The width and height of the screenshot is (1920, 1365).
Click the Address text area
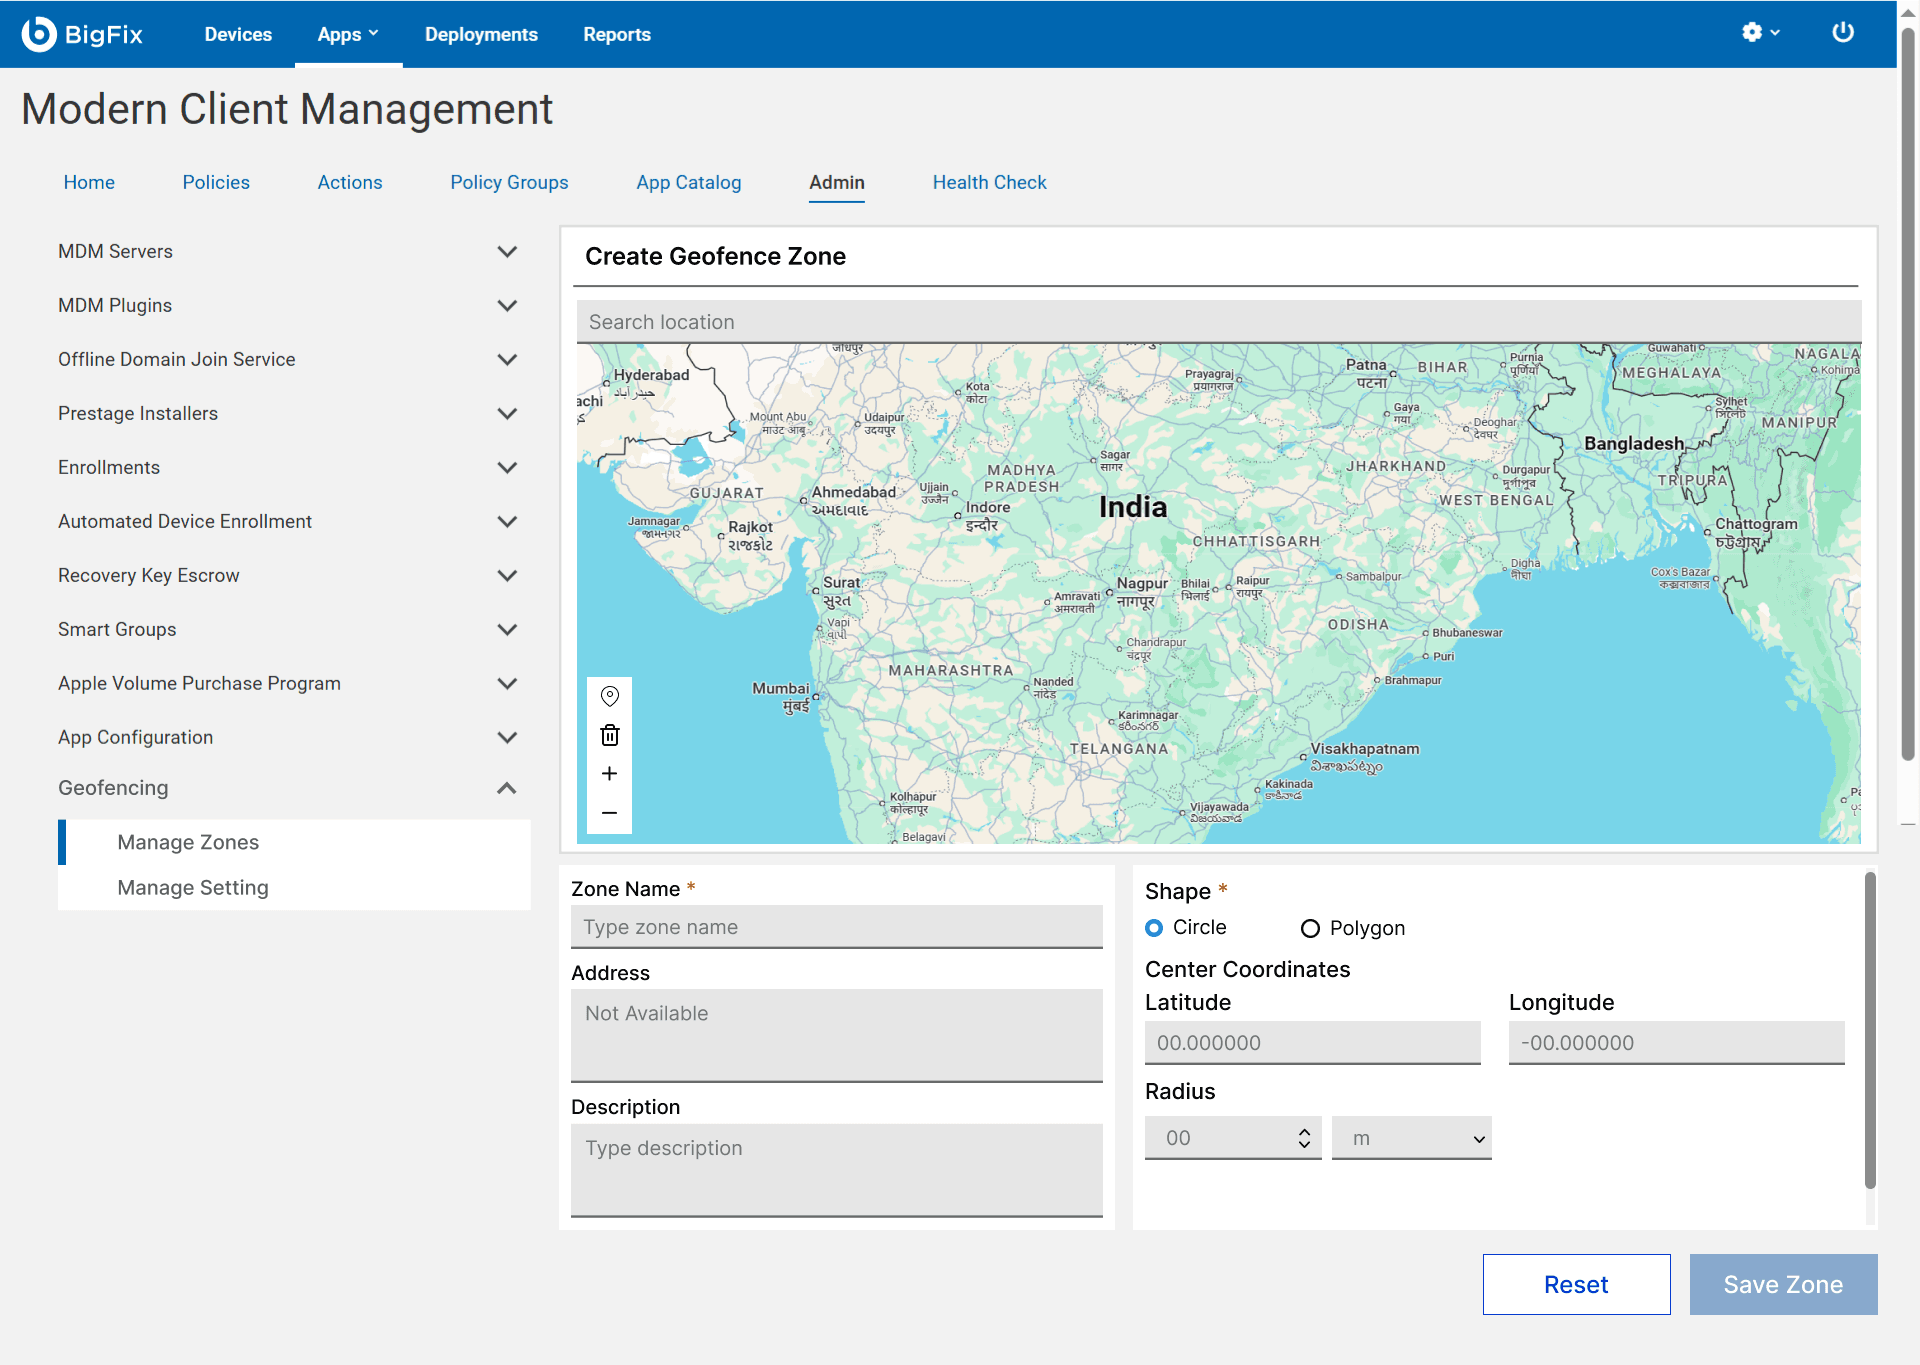(836, 1035)
